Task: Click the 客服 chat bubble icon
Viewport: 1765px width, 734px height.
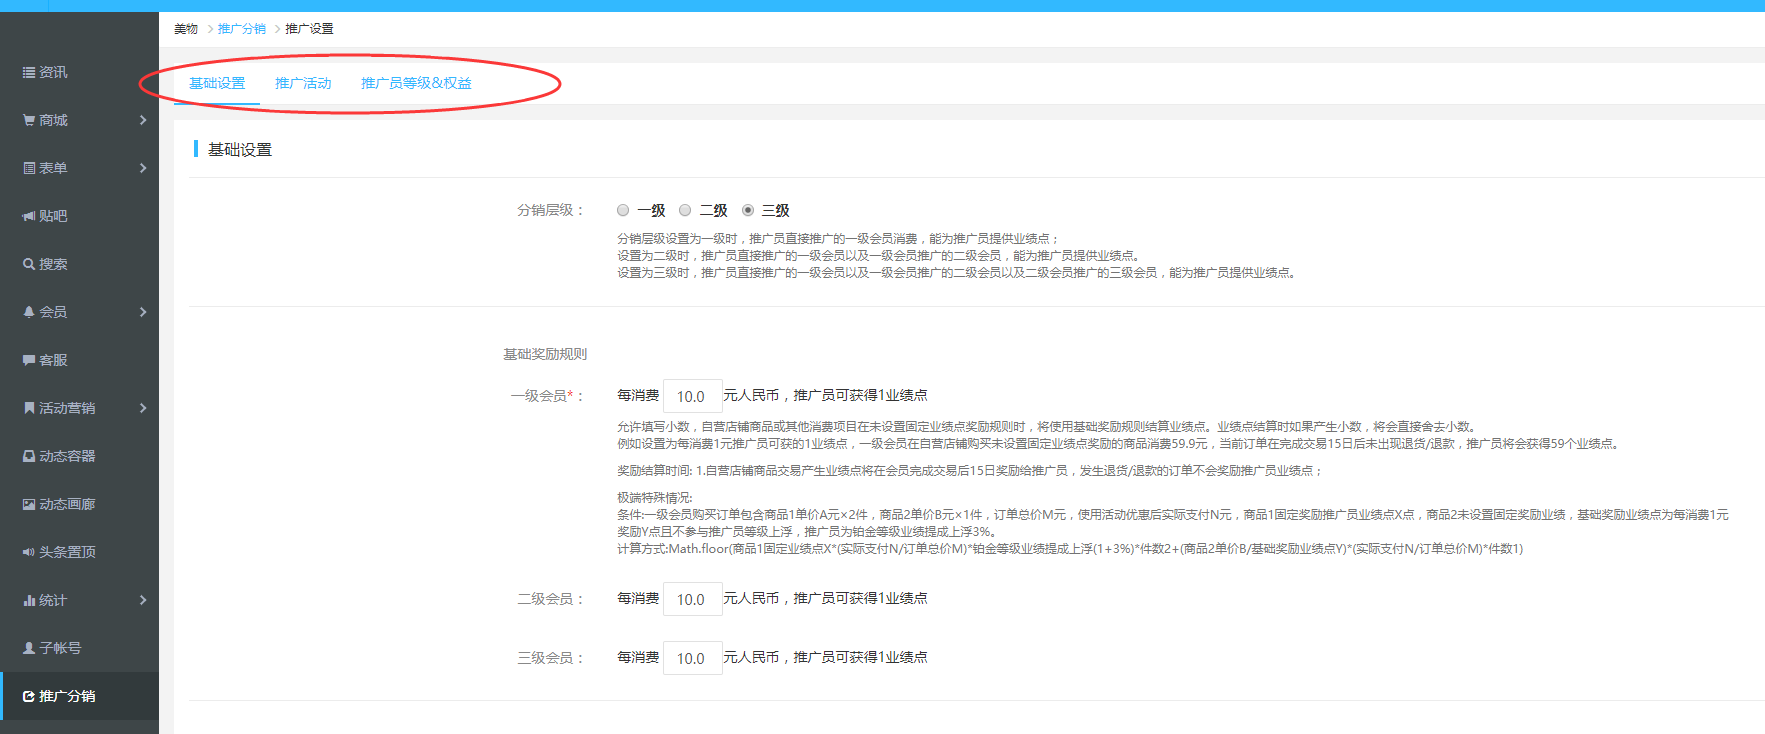Action: tap(29, 360)
